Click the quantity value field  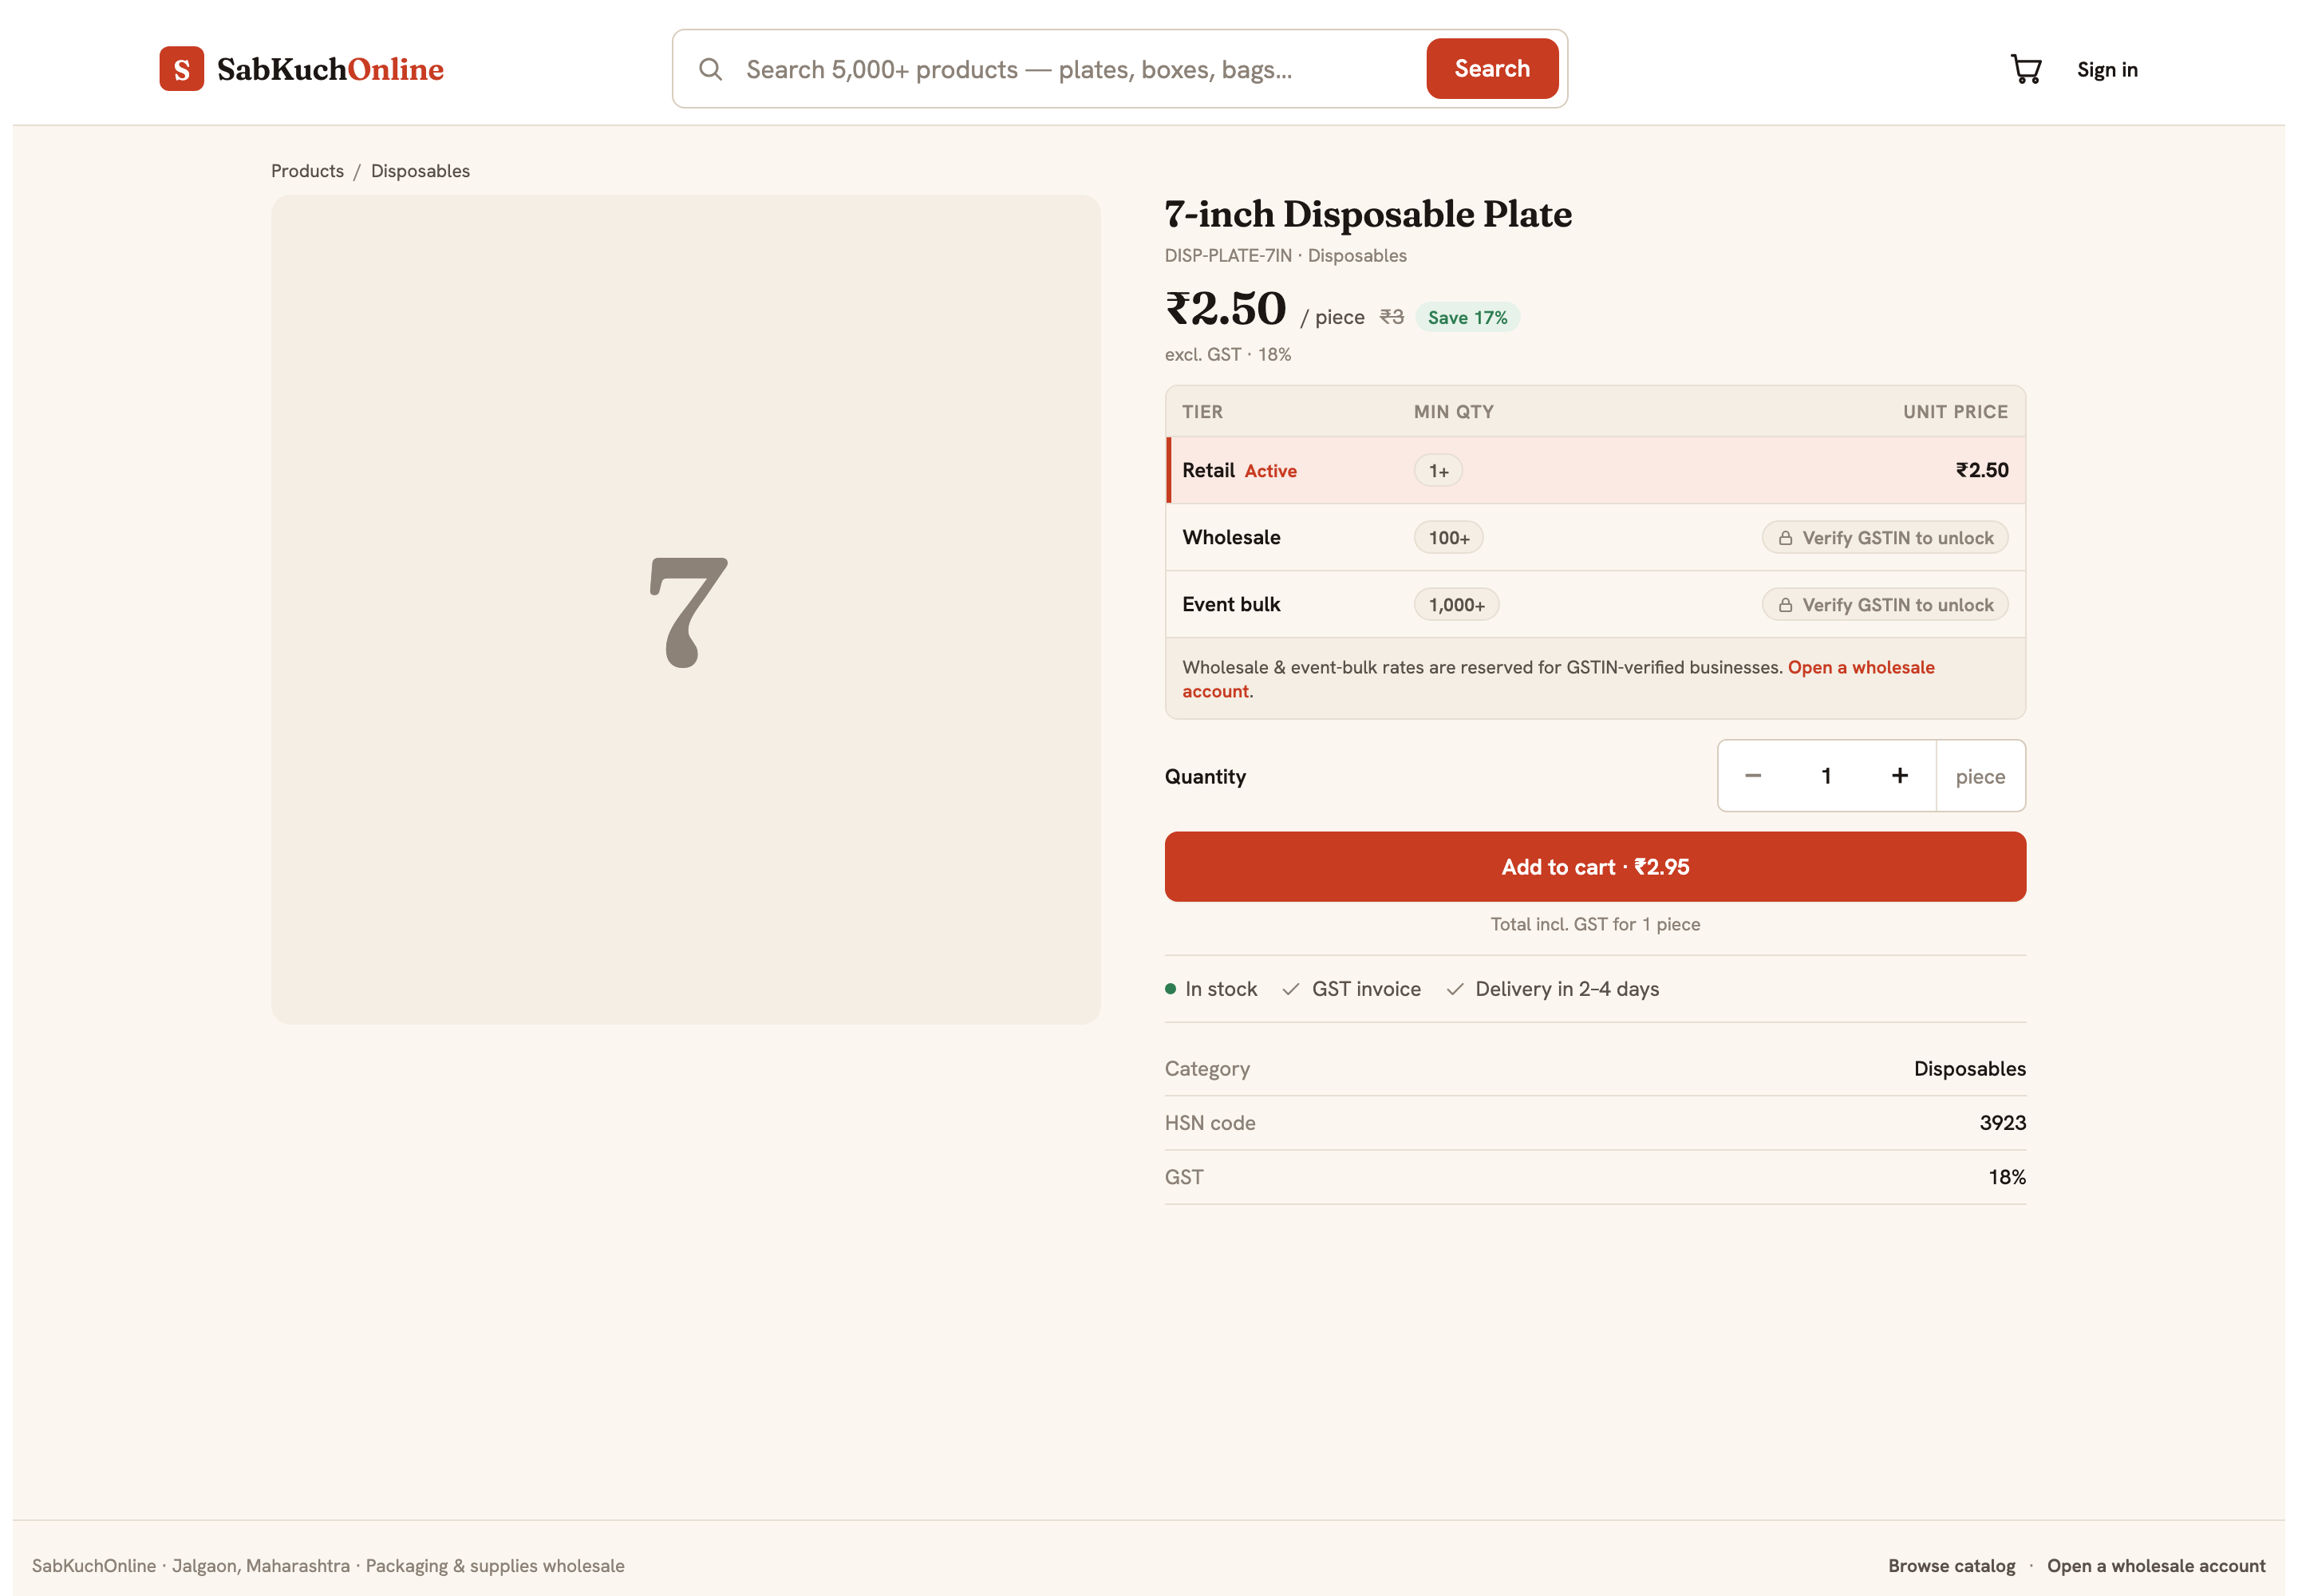(x=1826, y=776)
